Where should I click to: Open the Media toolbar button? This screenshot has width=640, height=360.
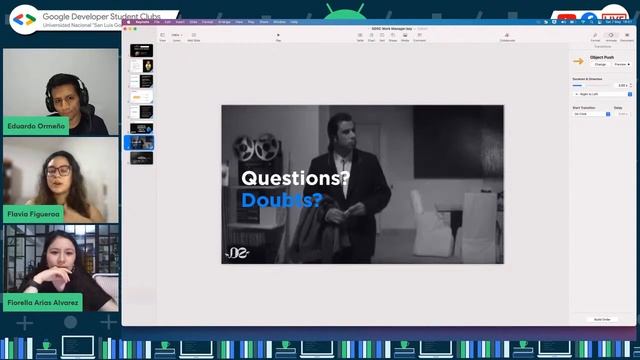point(405,37)
